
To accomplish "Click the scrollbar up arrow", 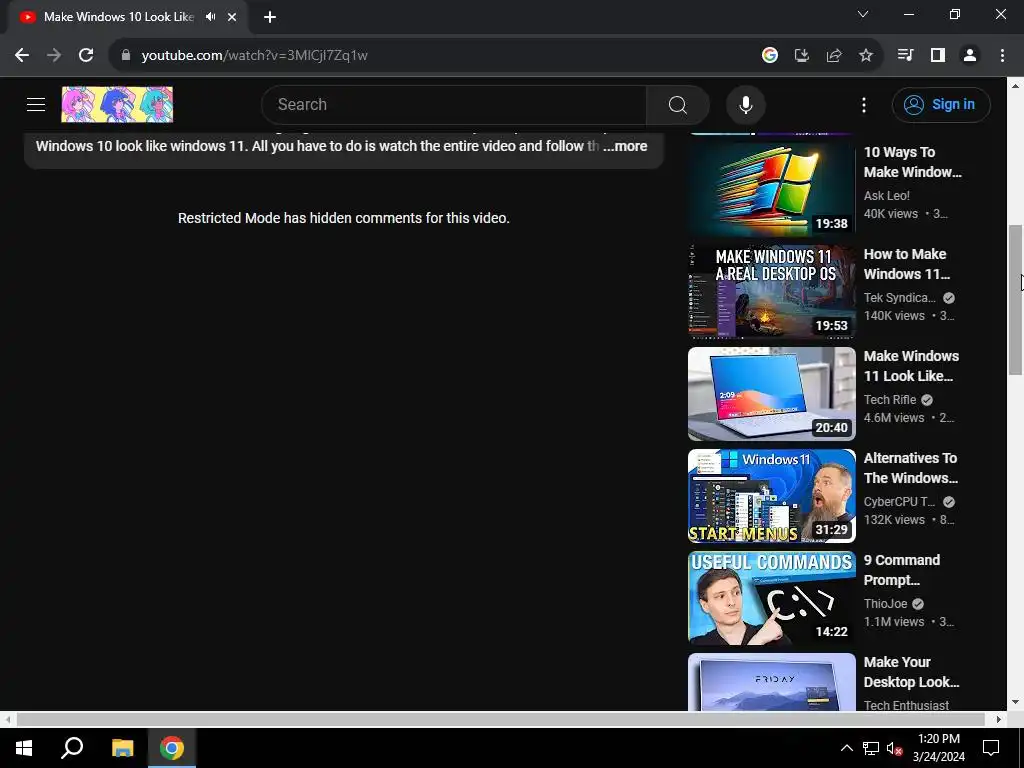I will pos(1015,86).
